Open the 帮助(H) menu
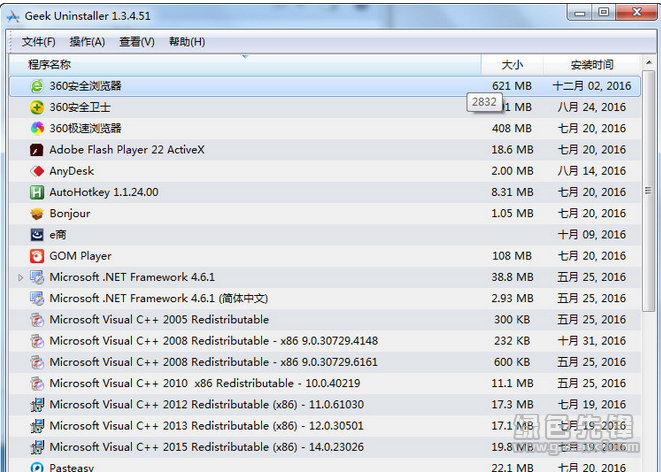This screenshot has height=472, width=661. [x=187, y=42]
